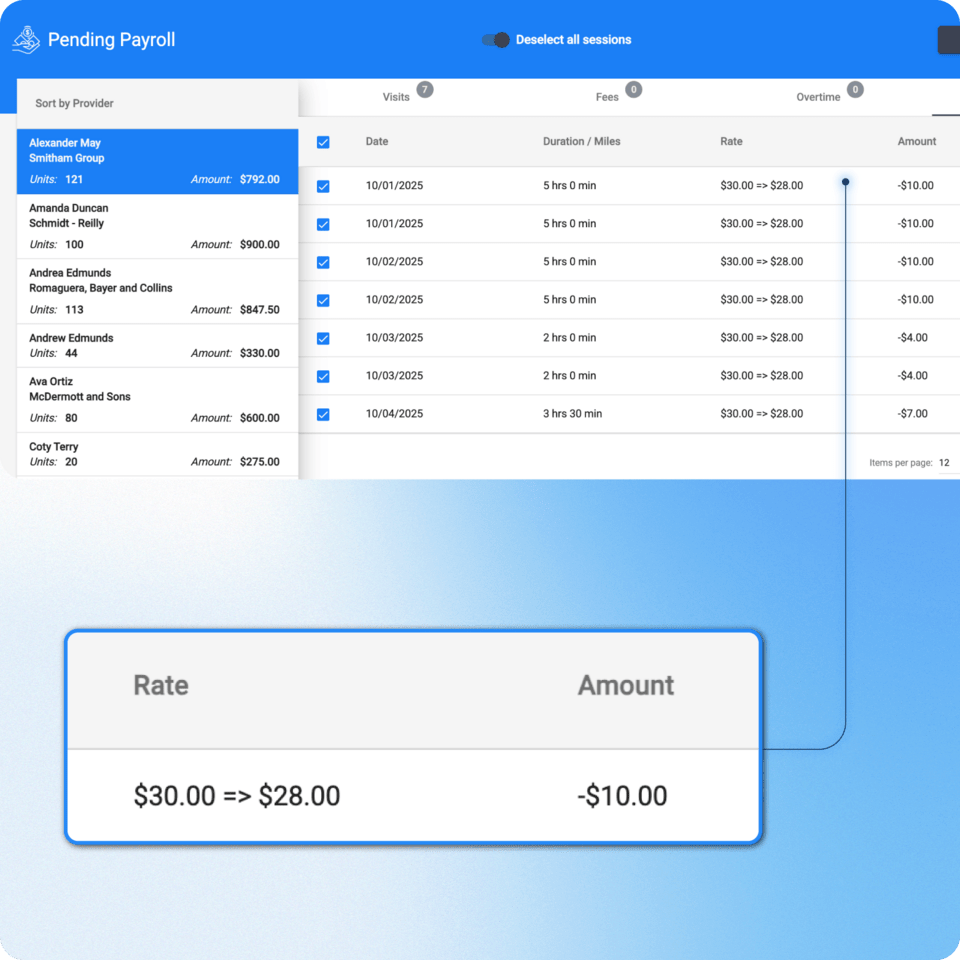Screen dimensions: 960x960
Task: Switch to the Fees tab
Action: (607, 96)
